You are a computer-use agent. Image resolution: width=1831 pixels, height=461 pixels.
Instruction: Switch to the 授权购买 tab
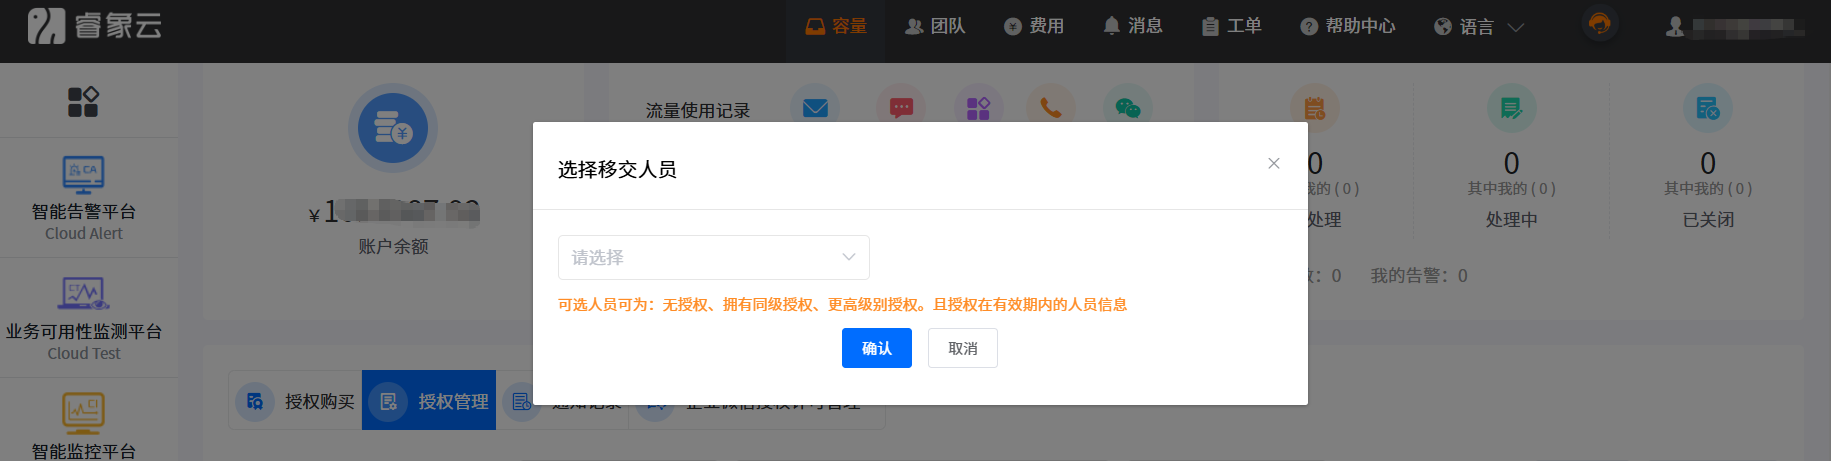tap(296, 401)
